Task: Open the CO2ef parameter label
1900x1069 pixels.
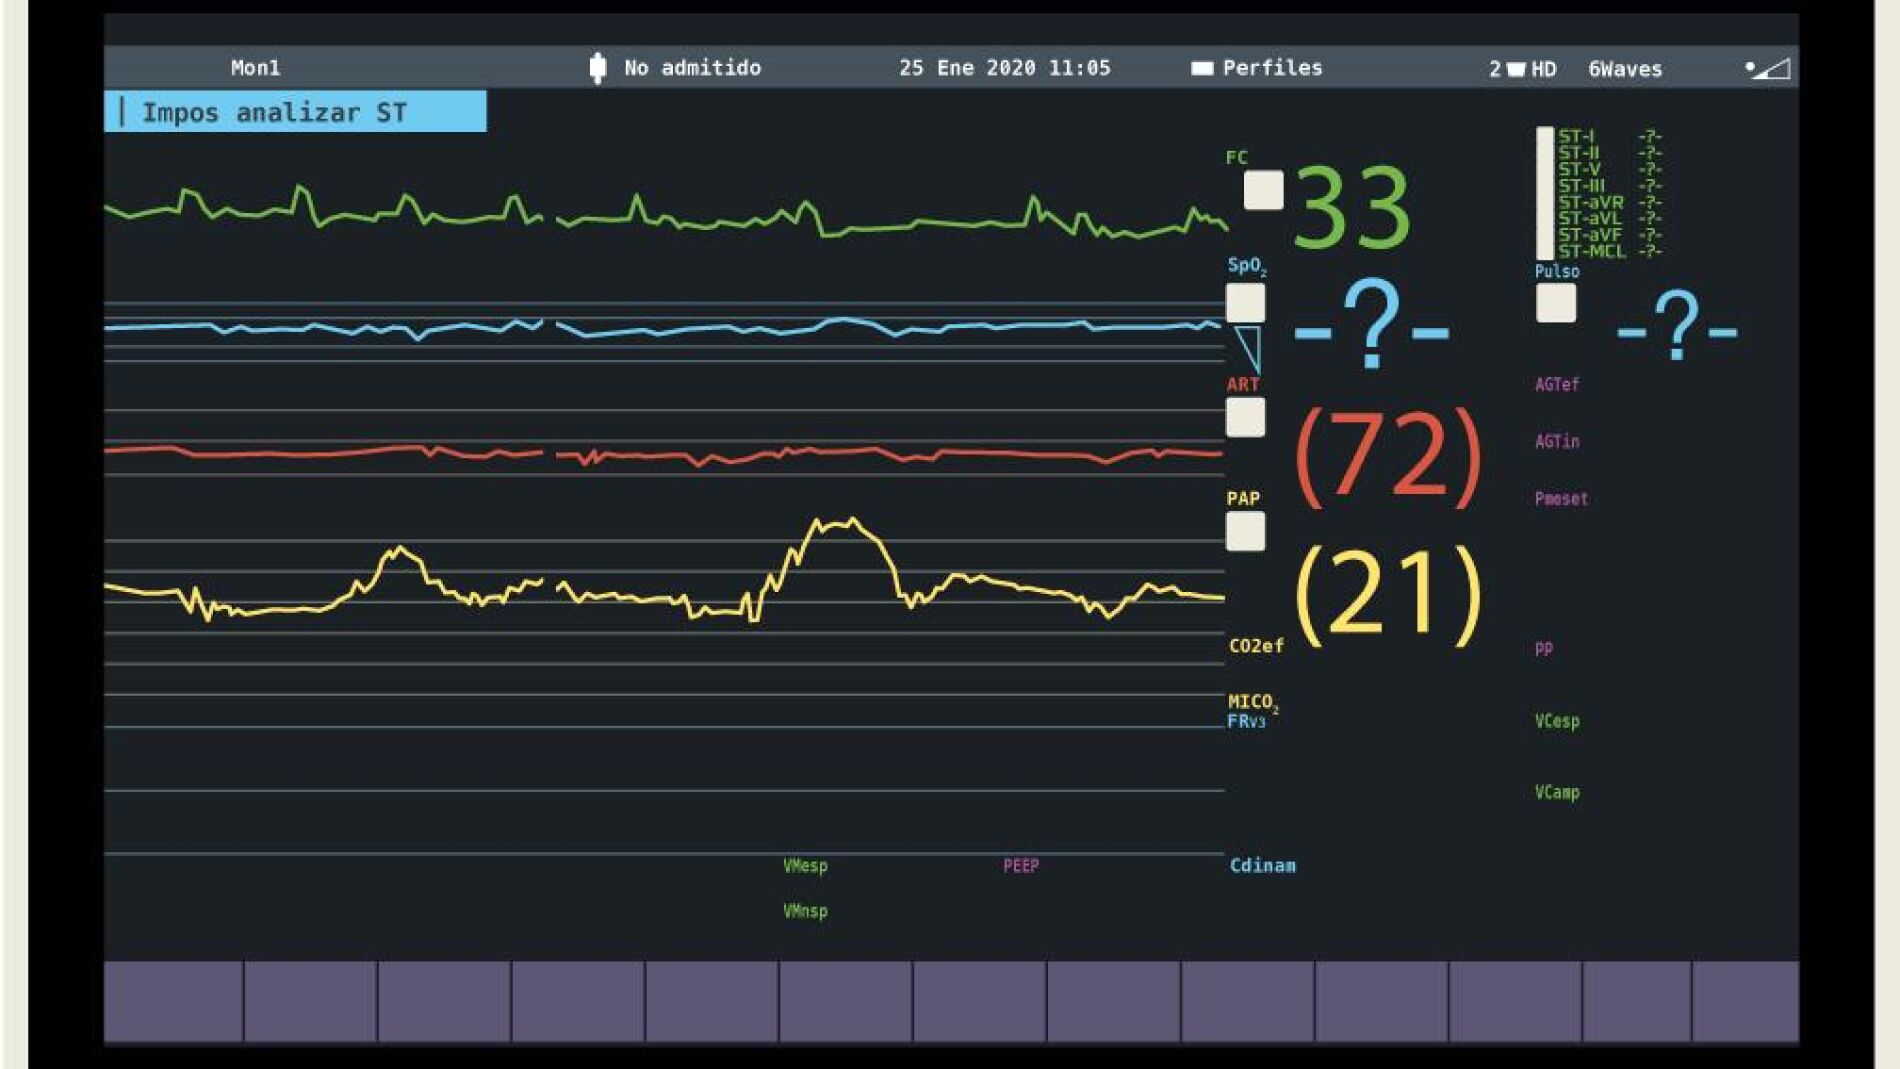Action: click(1255, 646)
